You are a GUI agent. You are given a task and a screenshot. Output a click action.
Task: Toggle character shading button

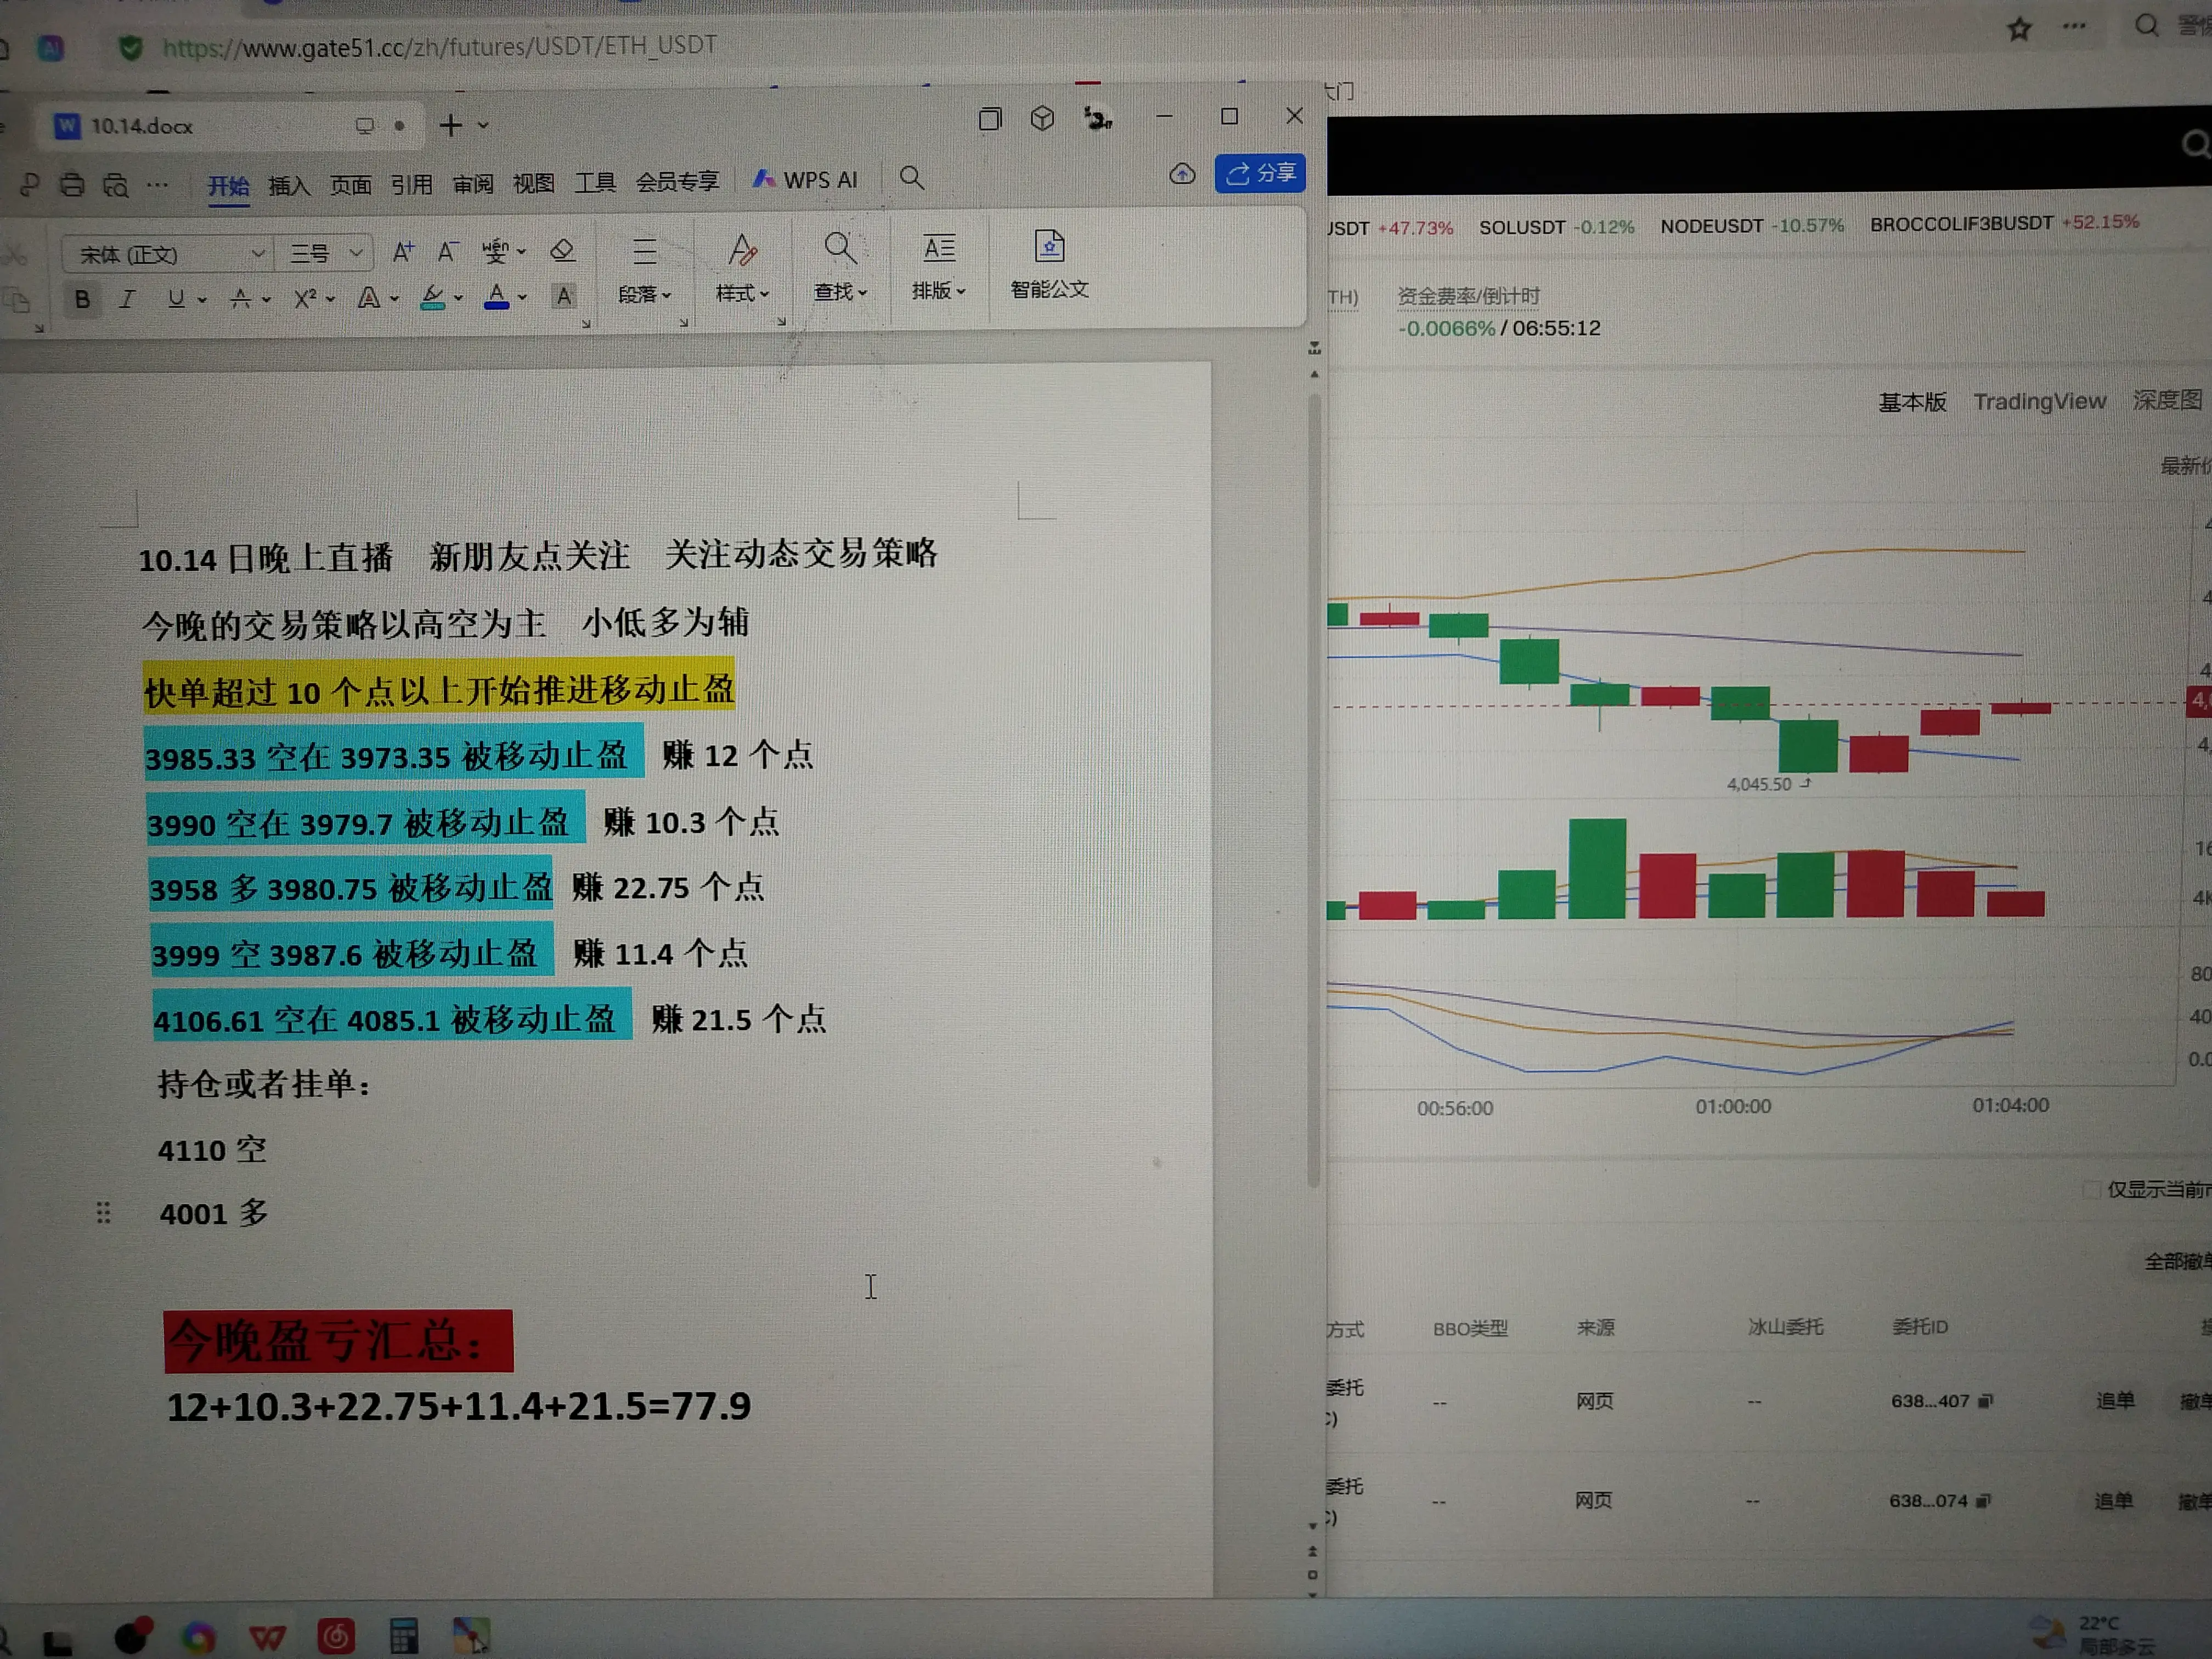564,297
